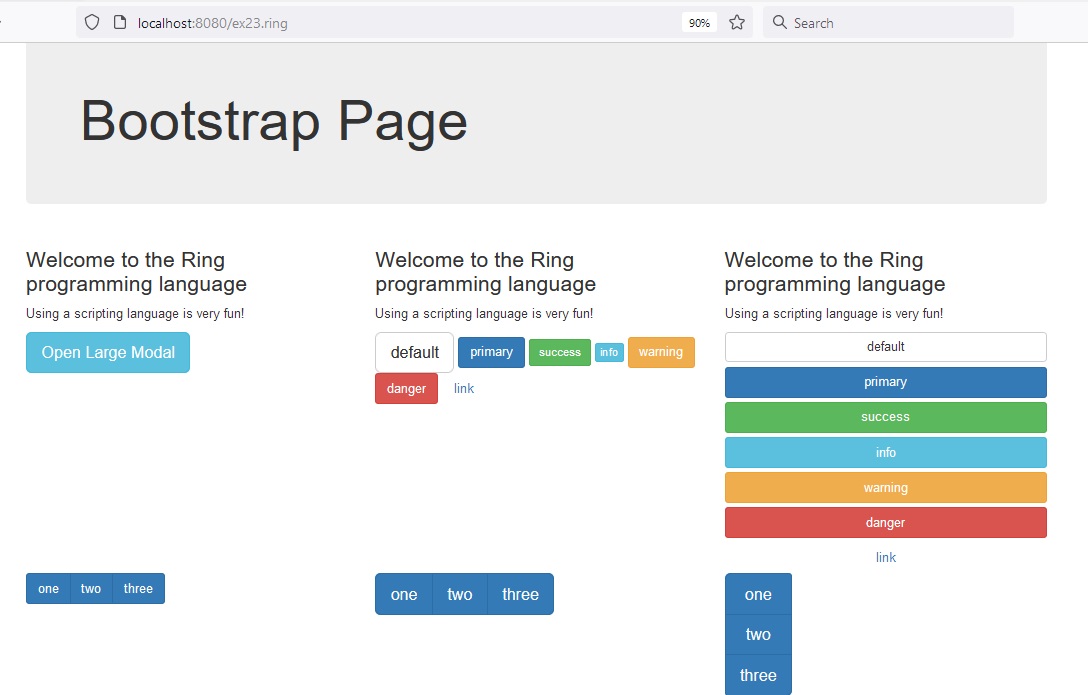Image resolution: width=1088 pixels, height=695 pixels.
Task: Click the tracking protection shield icon
Action: coord(91,21)
